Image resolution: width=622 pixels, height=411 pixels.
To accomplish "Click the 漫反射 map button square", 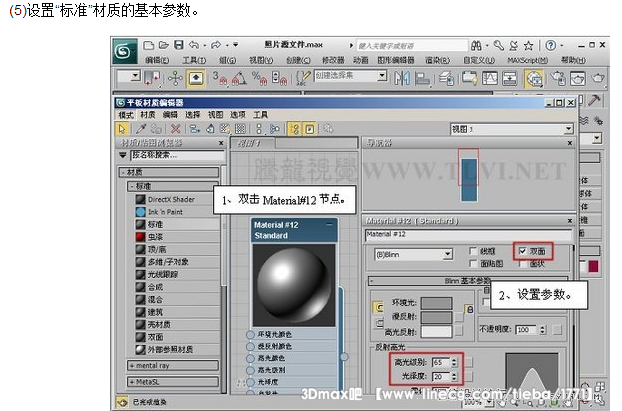I will 459,317.
